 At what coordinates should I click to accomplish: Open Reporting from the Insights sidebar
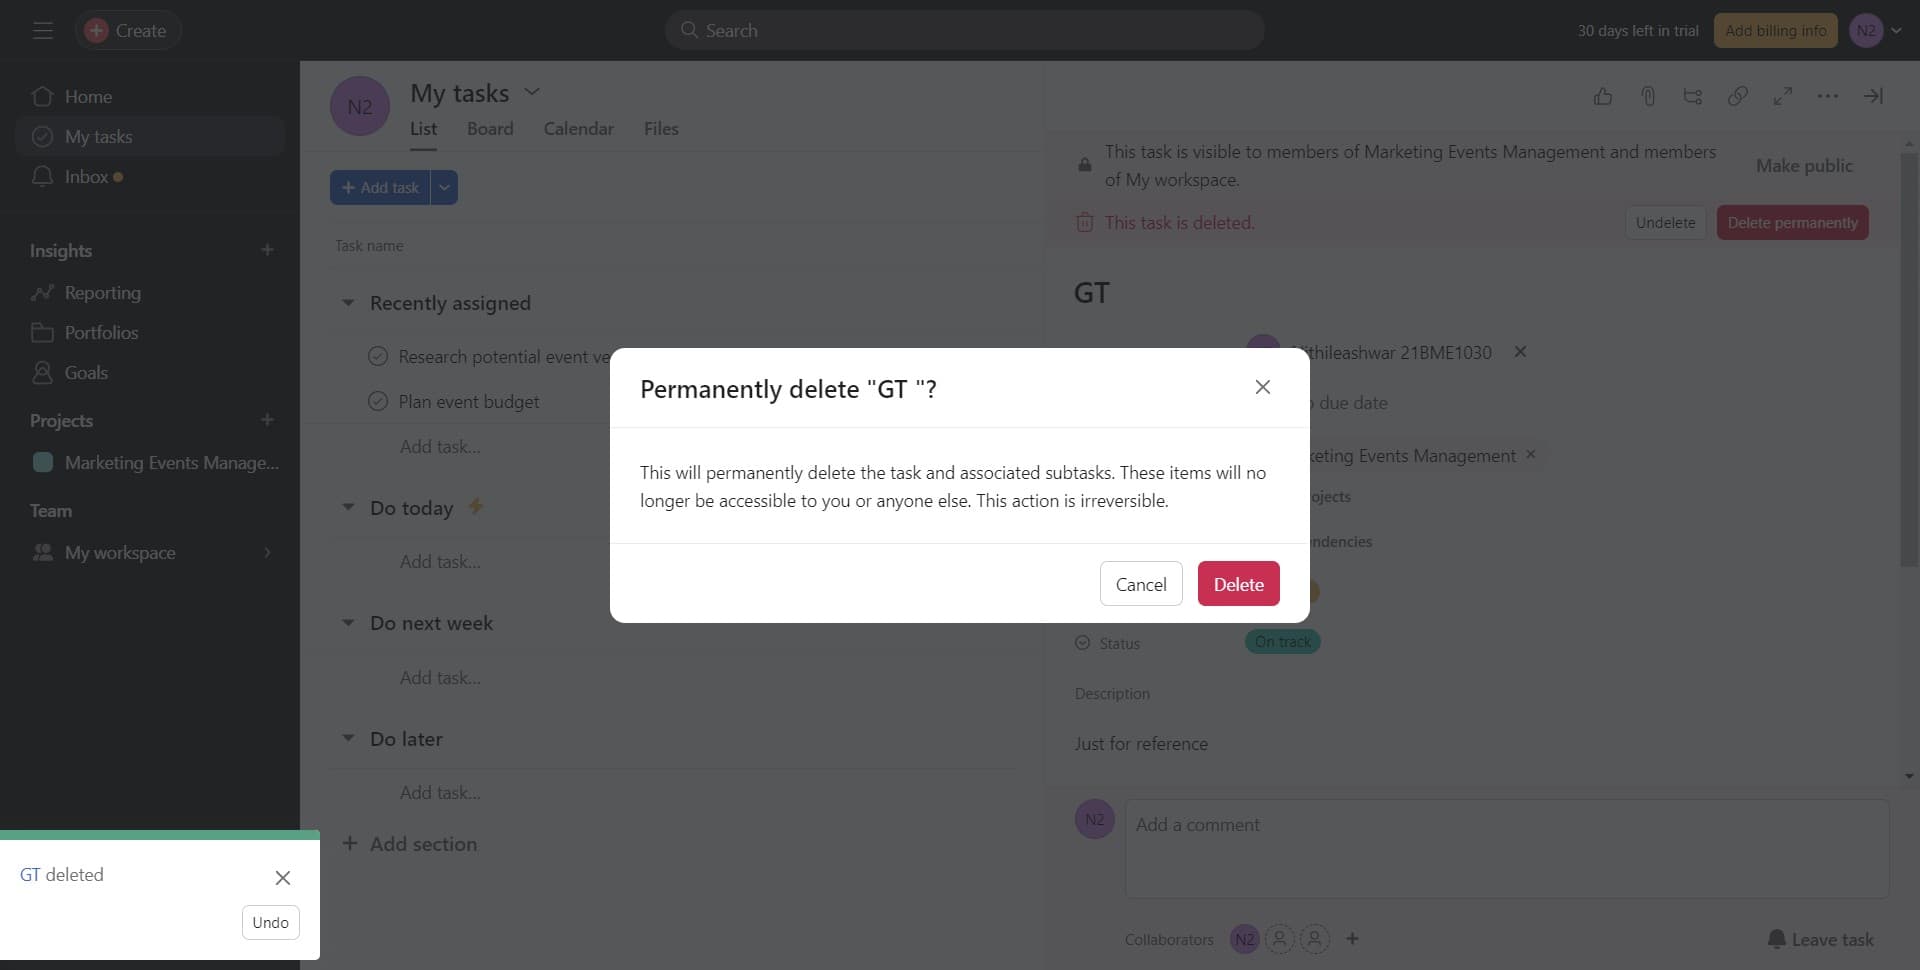102,292
